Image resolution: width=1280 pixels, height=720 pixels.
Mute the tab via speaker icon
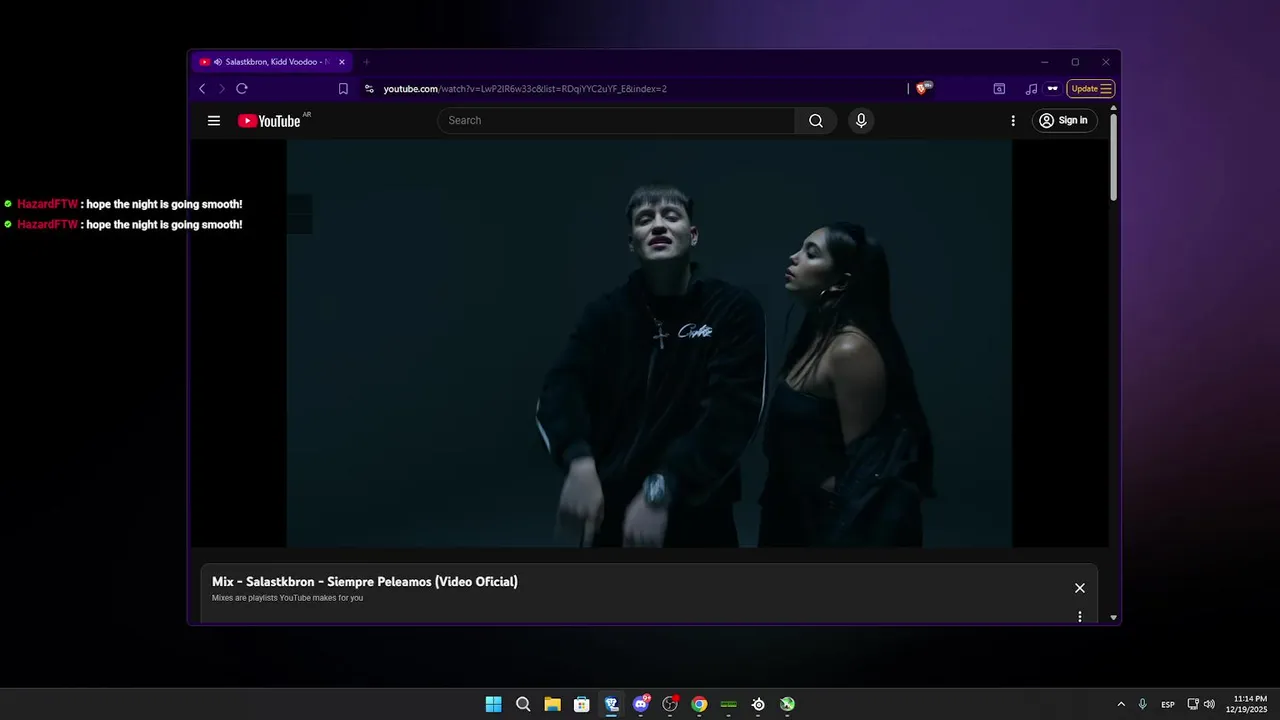pyautogui.click(x=218, y=62)
